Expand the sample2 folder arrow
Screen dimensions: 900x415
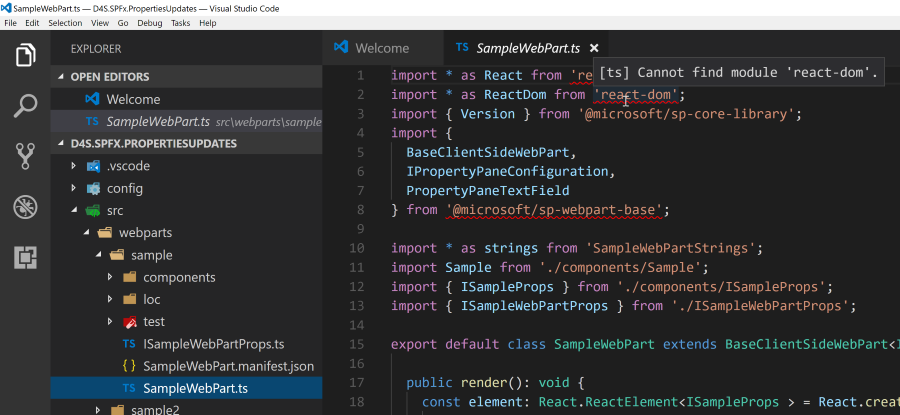(98, 410)
